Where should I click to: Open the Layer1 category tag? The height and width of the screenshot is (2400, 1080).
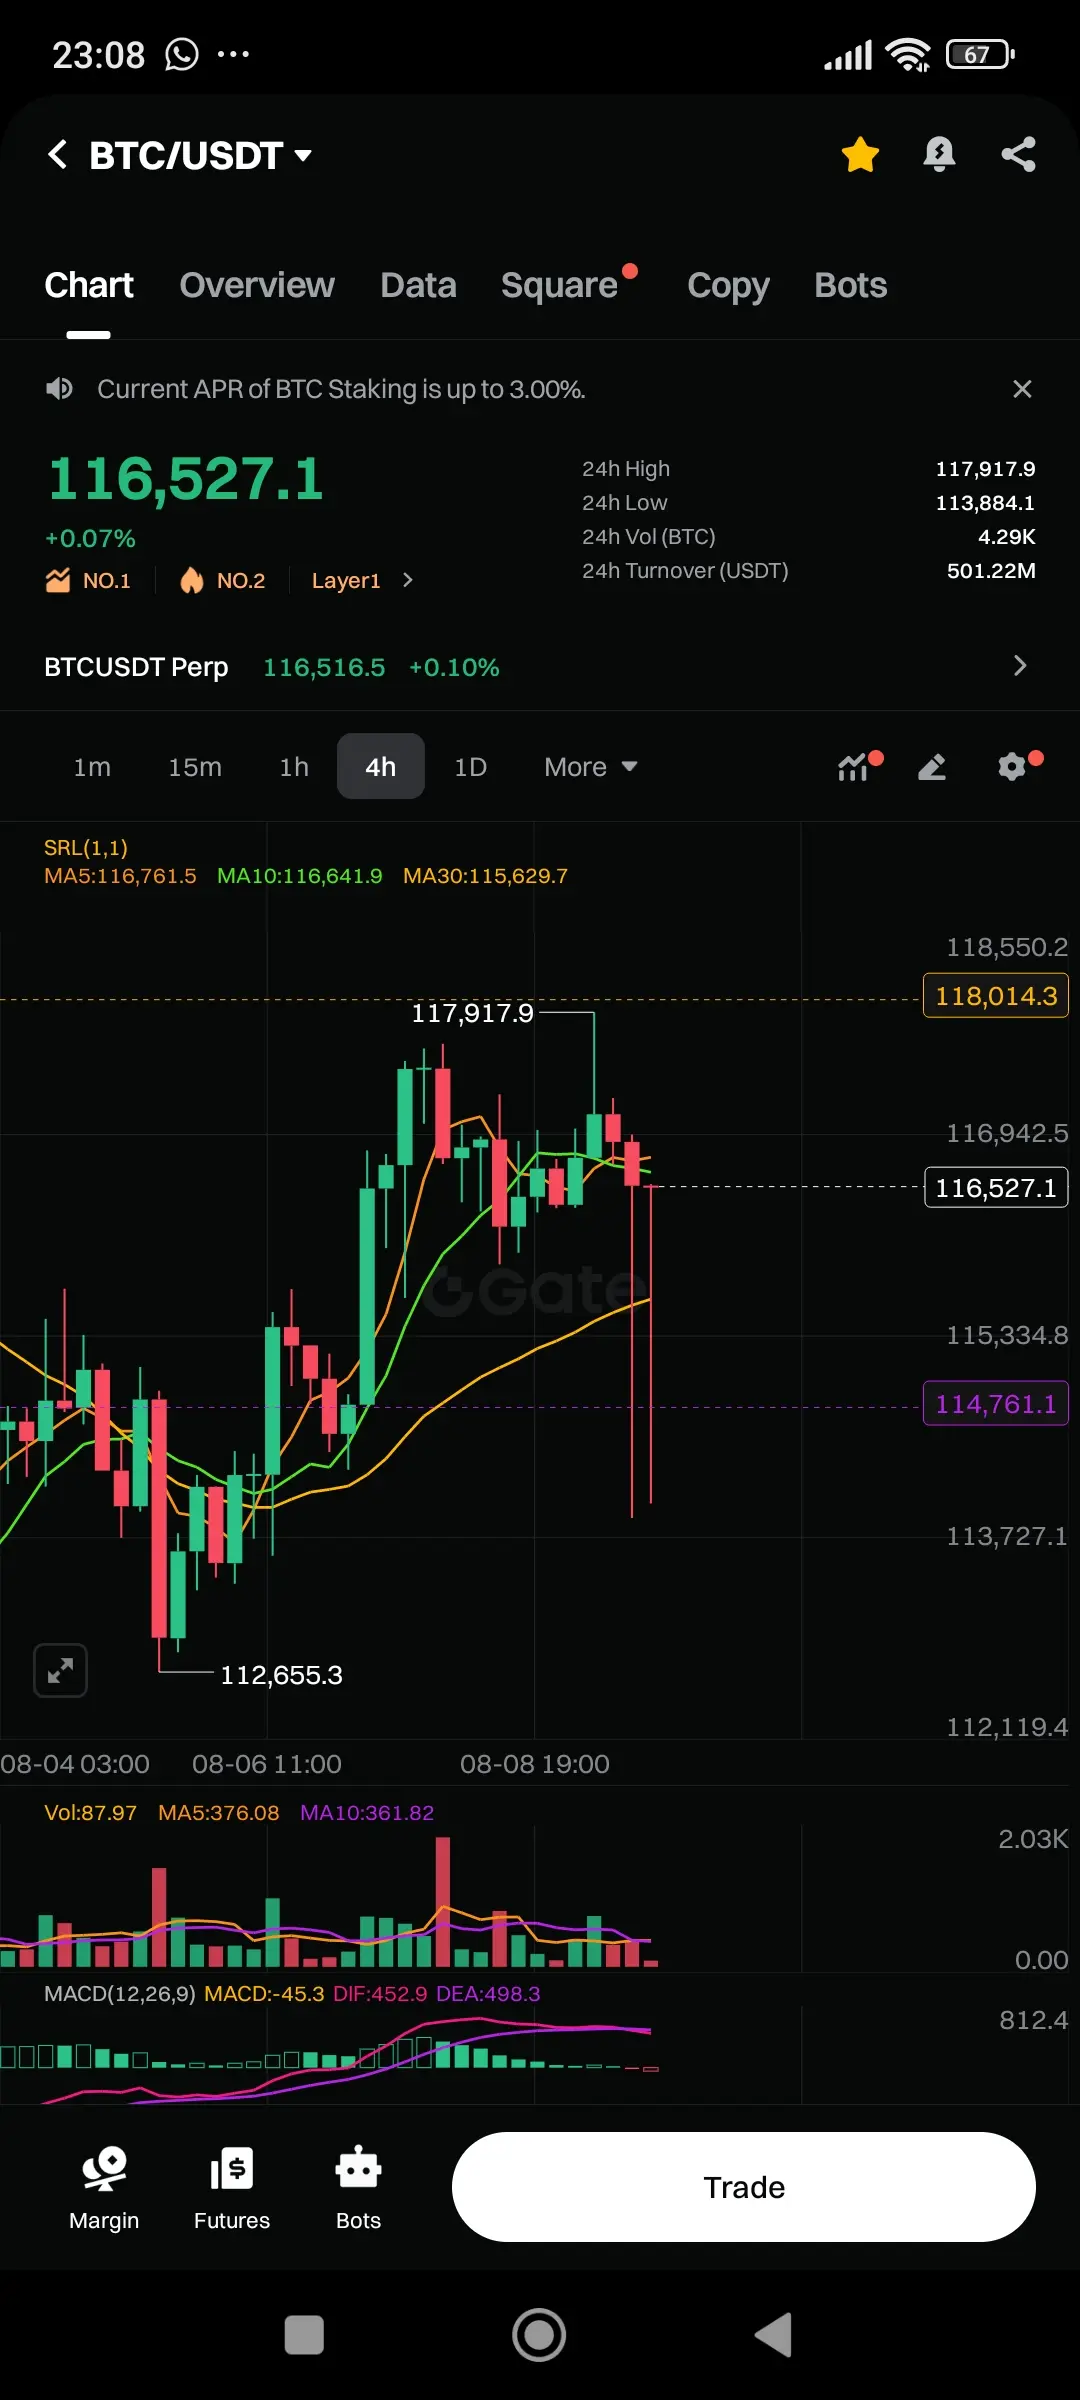click(x=346, y=581)
